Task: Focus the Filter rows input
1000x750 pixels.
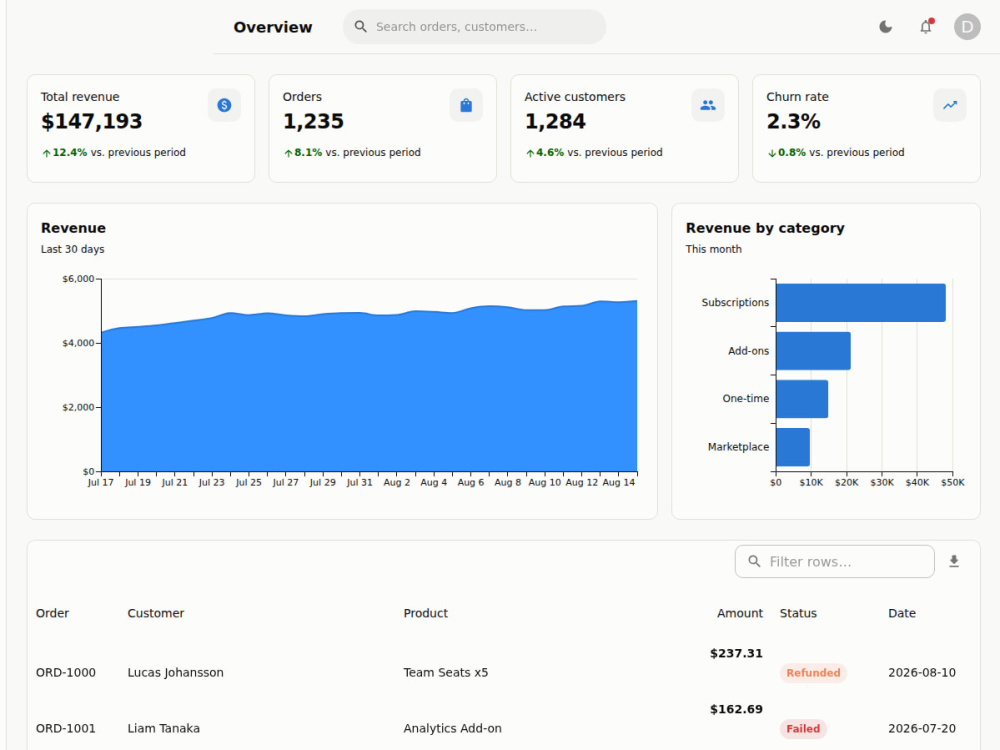Action: pos(835,561)
